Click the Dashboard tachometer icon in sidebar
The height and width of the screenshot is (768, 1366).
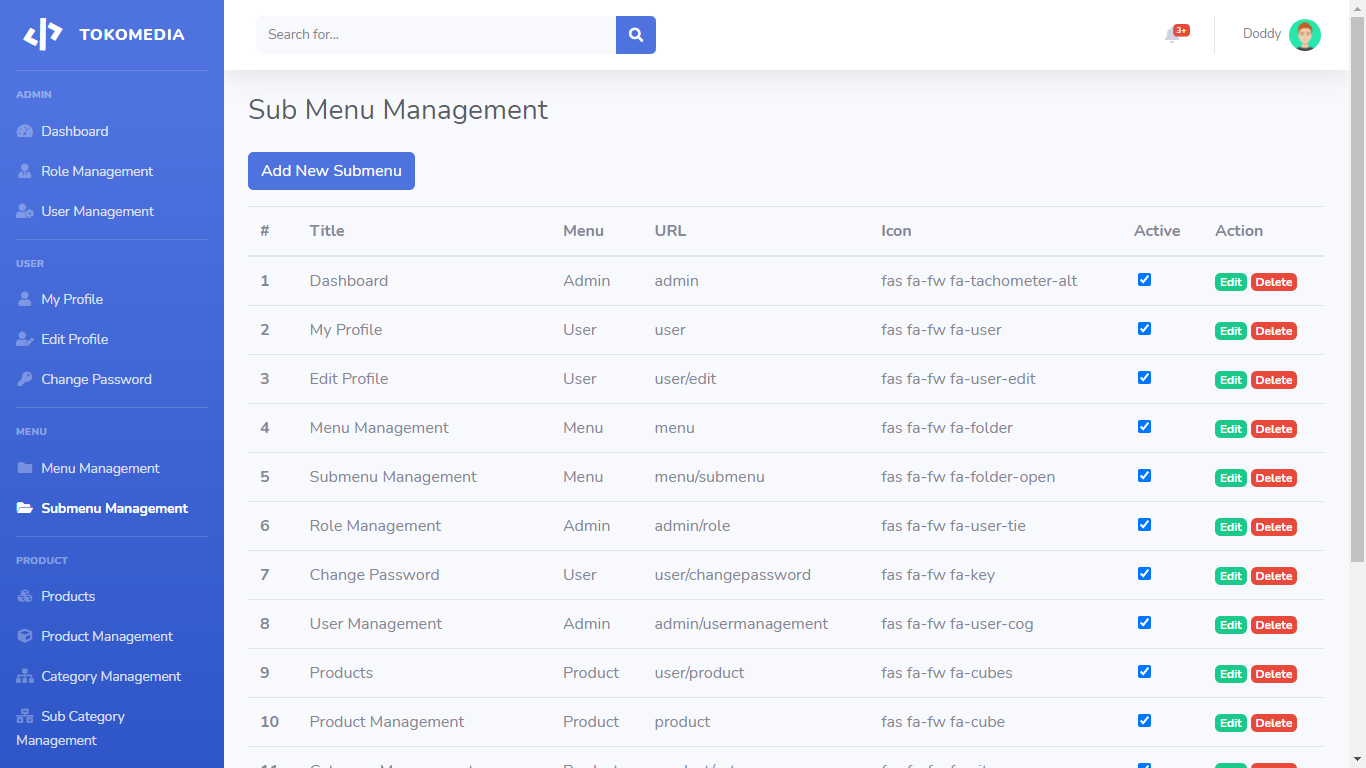pyautogui.click(x=25, y=132)
